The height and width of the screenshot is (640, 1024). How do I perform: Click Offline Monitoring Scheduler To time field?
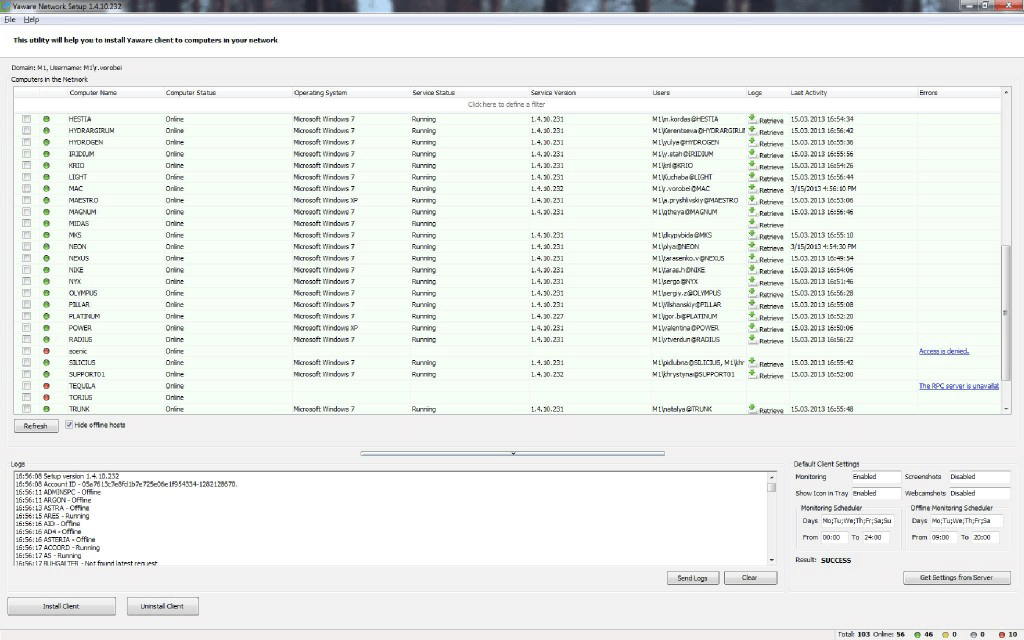click(985, 537)
